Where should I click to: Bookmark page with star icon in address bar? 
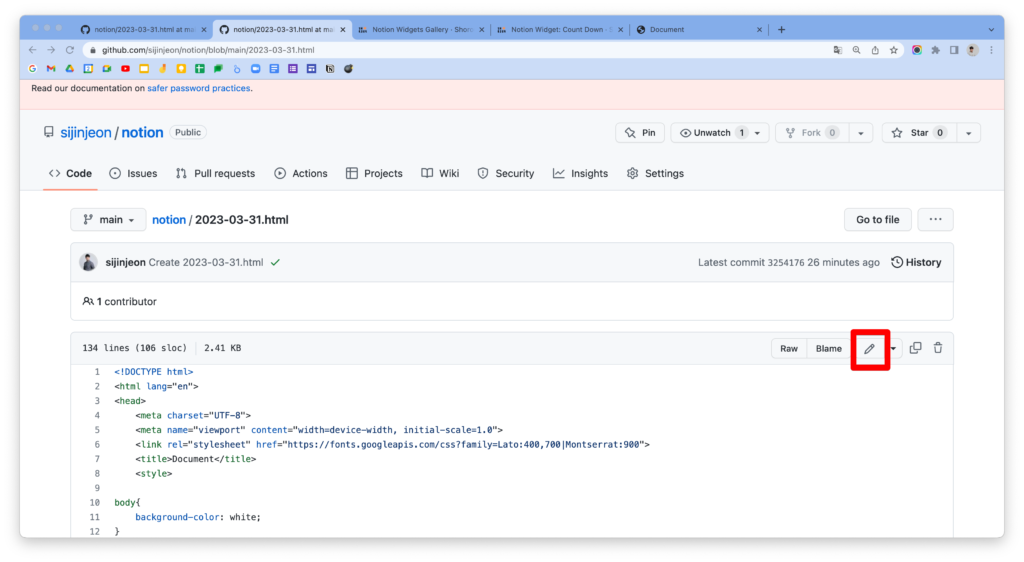(x=893, y=50)
